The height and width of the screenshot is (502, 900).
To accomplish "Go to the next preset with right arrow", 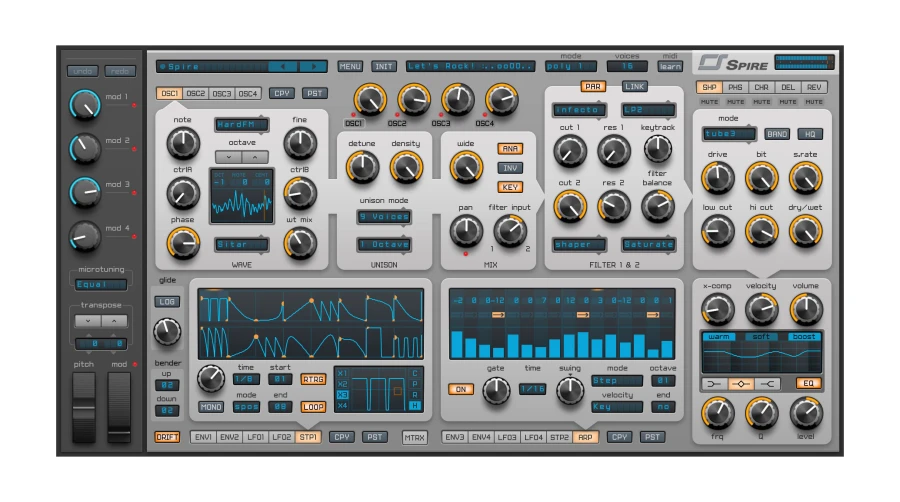I will pyautogui.click(x=313, y=67).
